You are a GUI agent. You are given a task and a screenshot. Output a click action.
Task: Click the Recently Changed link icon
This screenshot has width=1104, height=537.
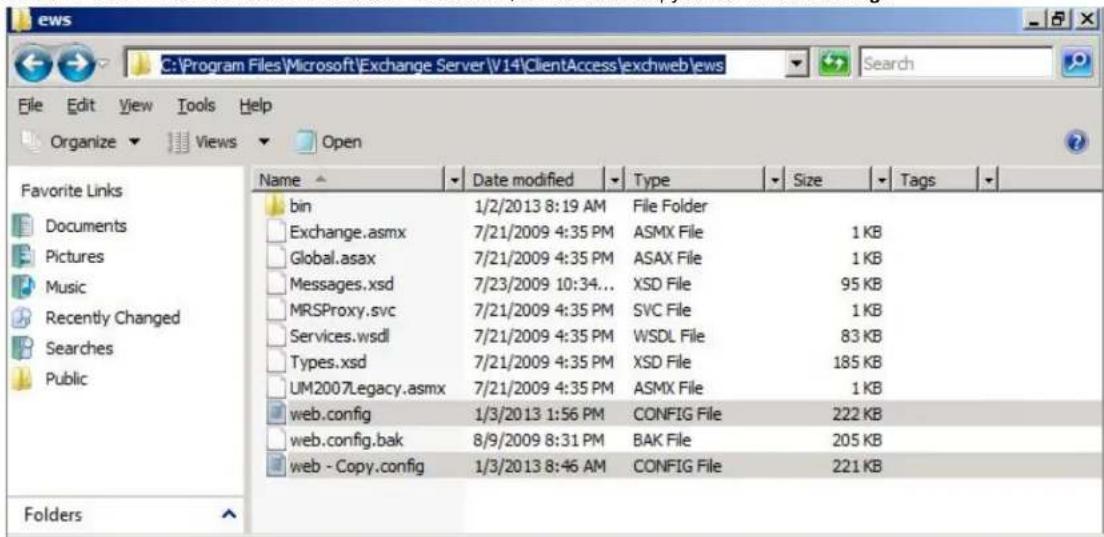21,318
